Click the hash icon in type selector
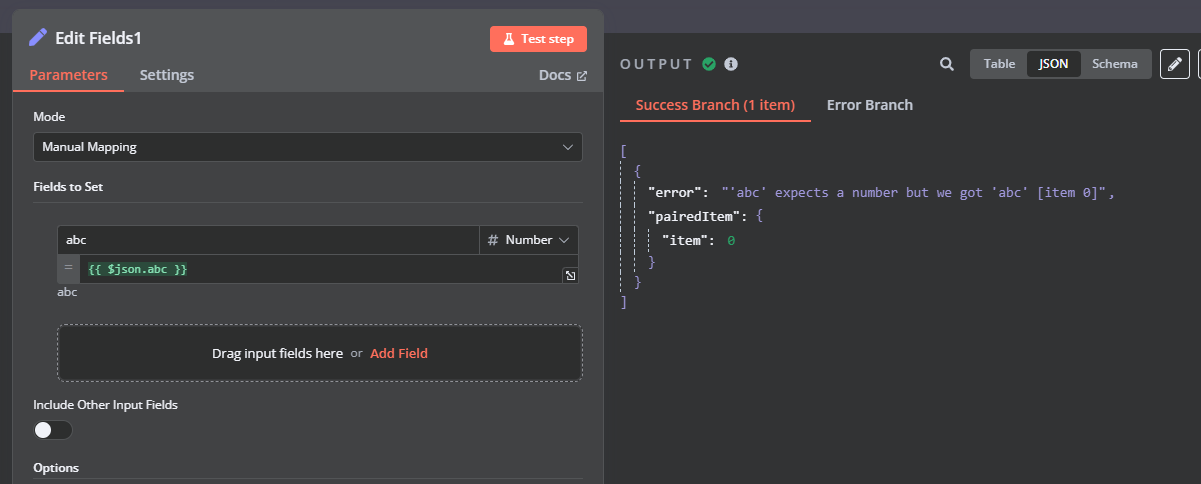The width and height of the screenshot is (1201, 484). point(493,240)
